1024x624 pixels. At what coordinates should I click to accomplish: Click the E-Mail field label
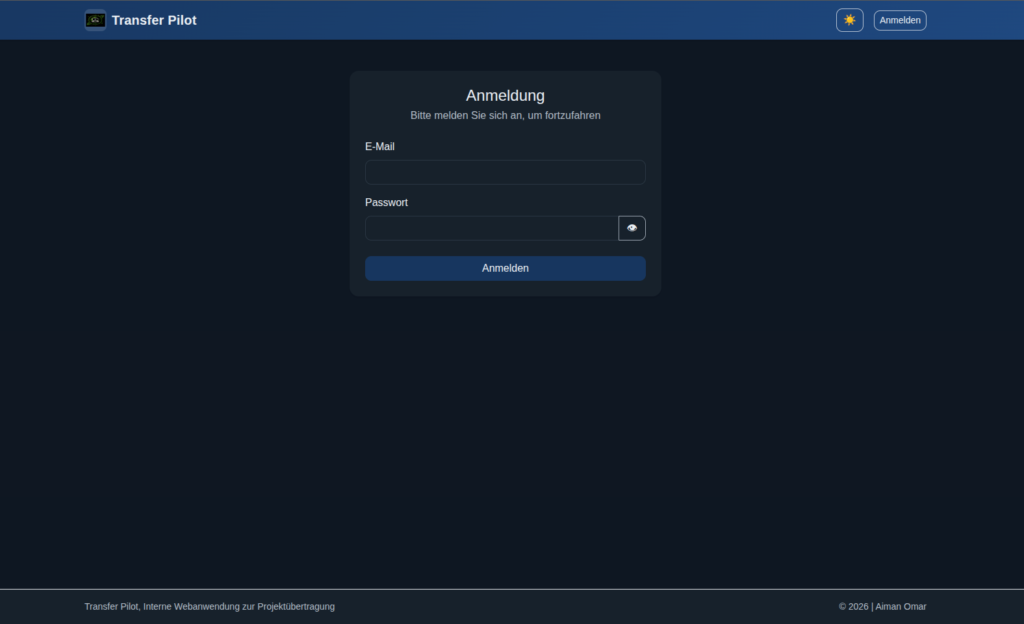(379, 147)
